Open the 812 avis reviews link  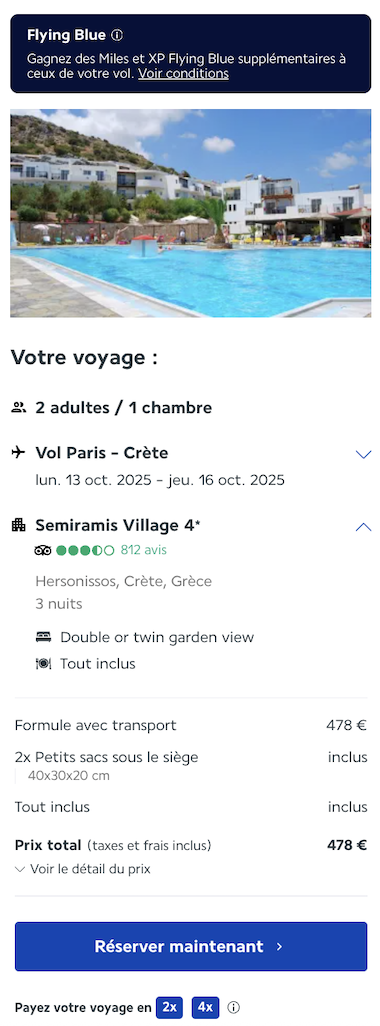click(143, 550)
